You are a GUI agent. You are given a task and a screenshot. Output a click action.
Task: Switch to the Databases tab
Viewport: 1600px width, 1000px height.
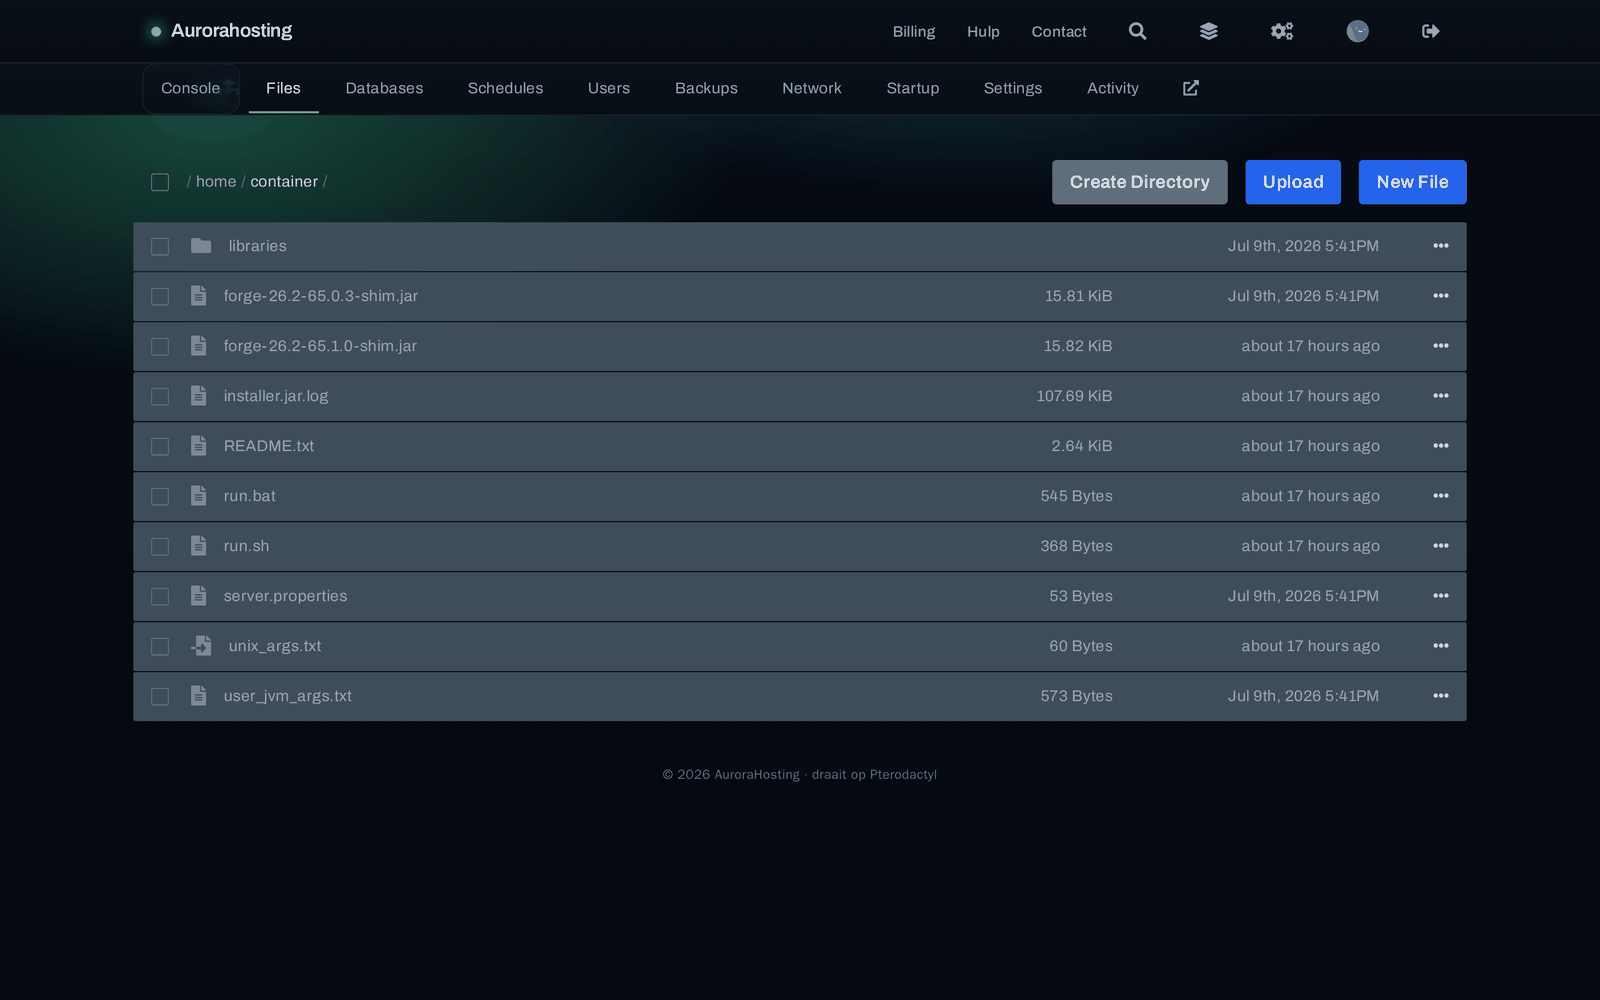384,88
